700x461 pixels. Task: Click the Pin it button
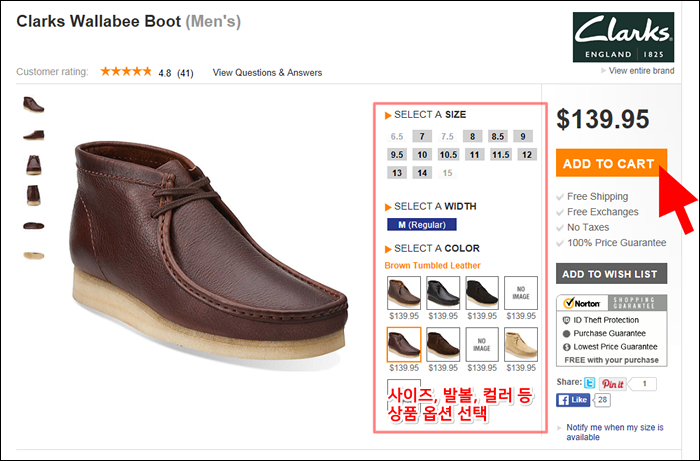click(x=612, y=384)
